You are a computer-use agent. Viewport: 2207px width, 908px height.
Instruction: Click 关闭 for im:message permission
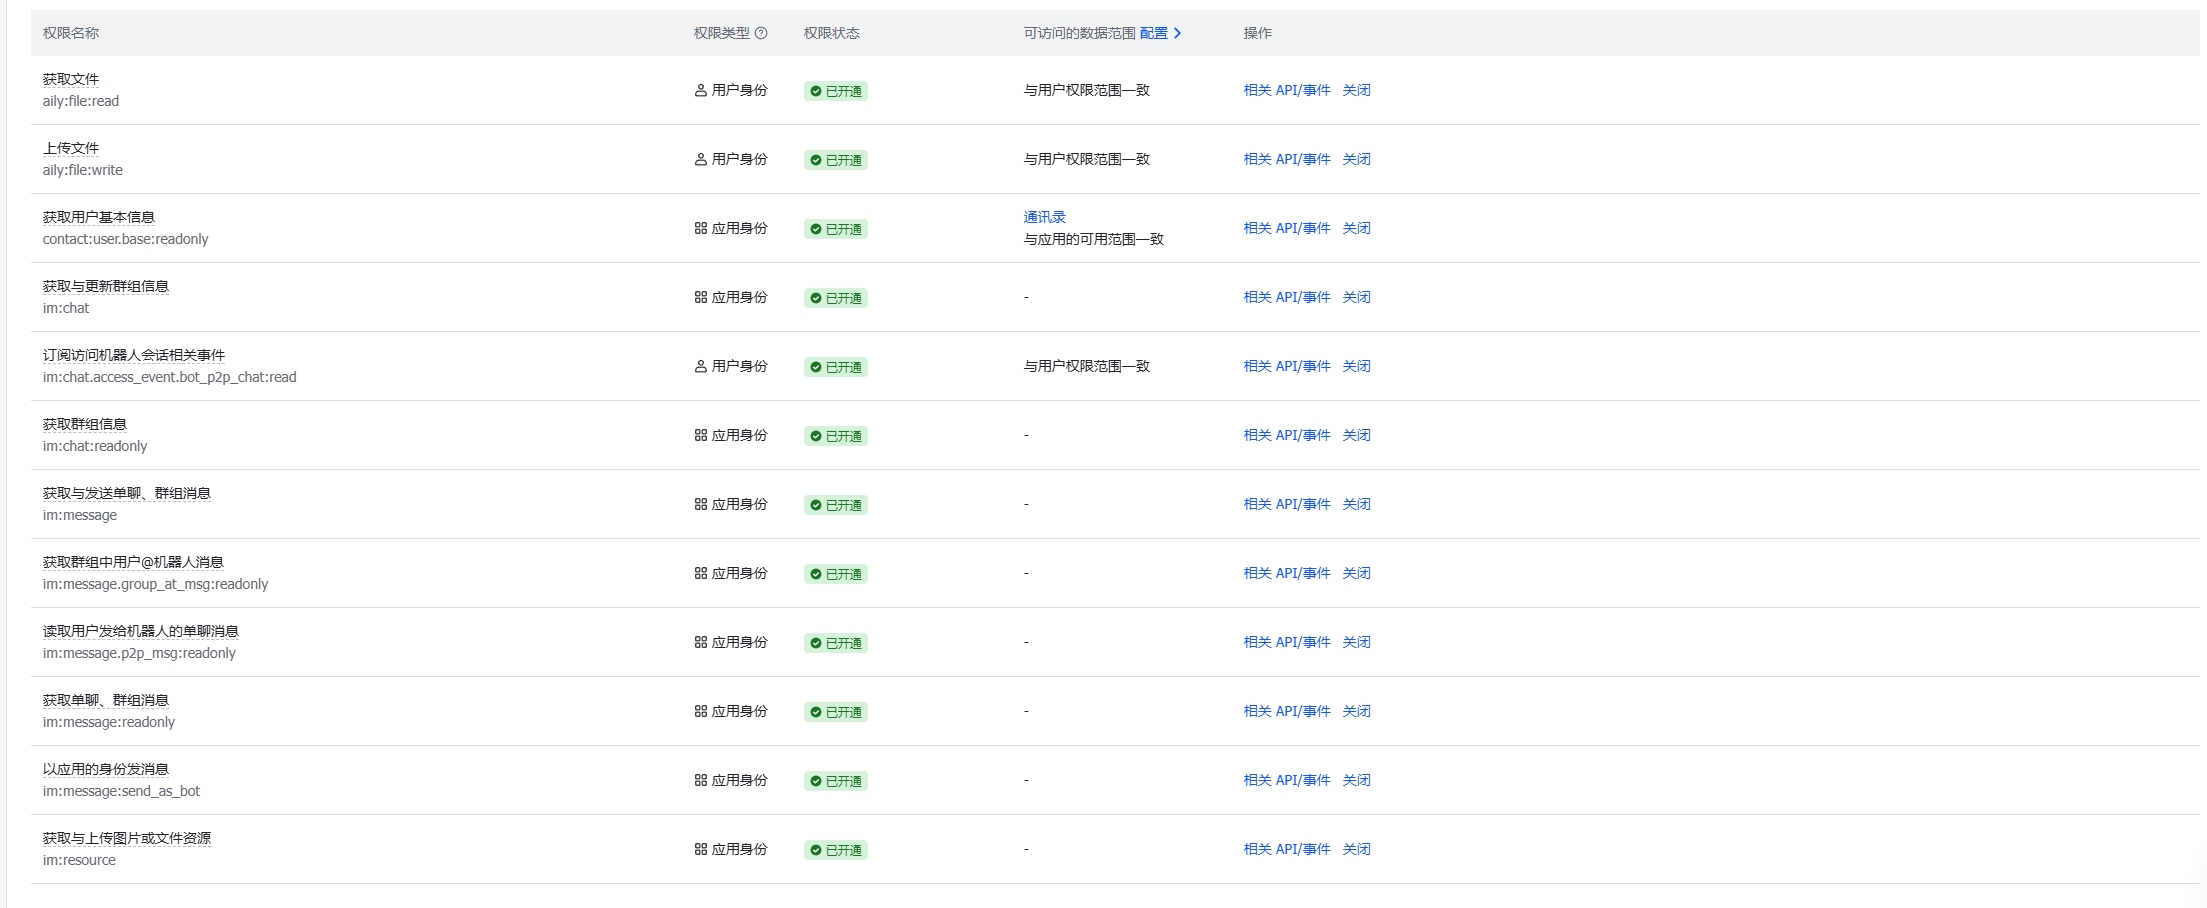(1356, 504)
